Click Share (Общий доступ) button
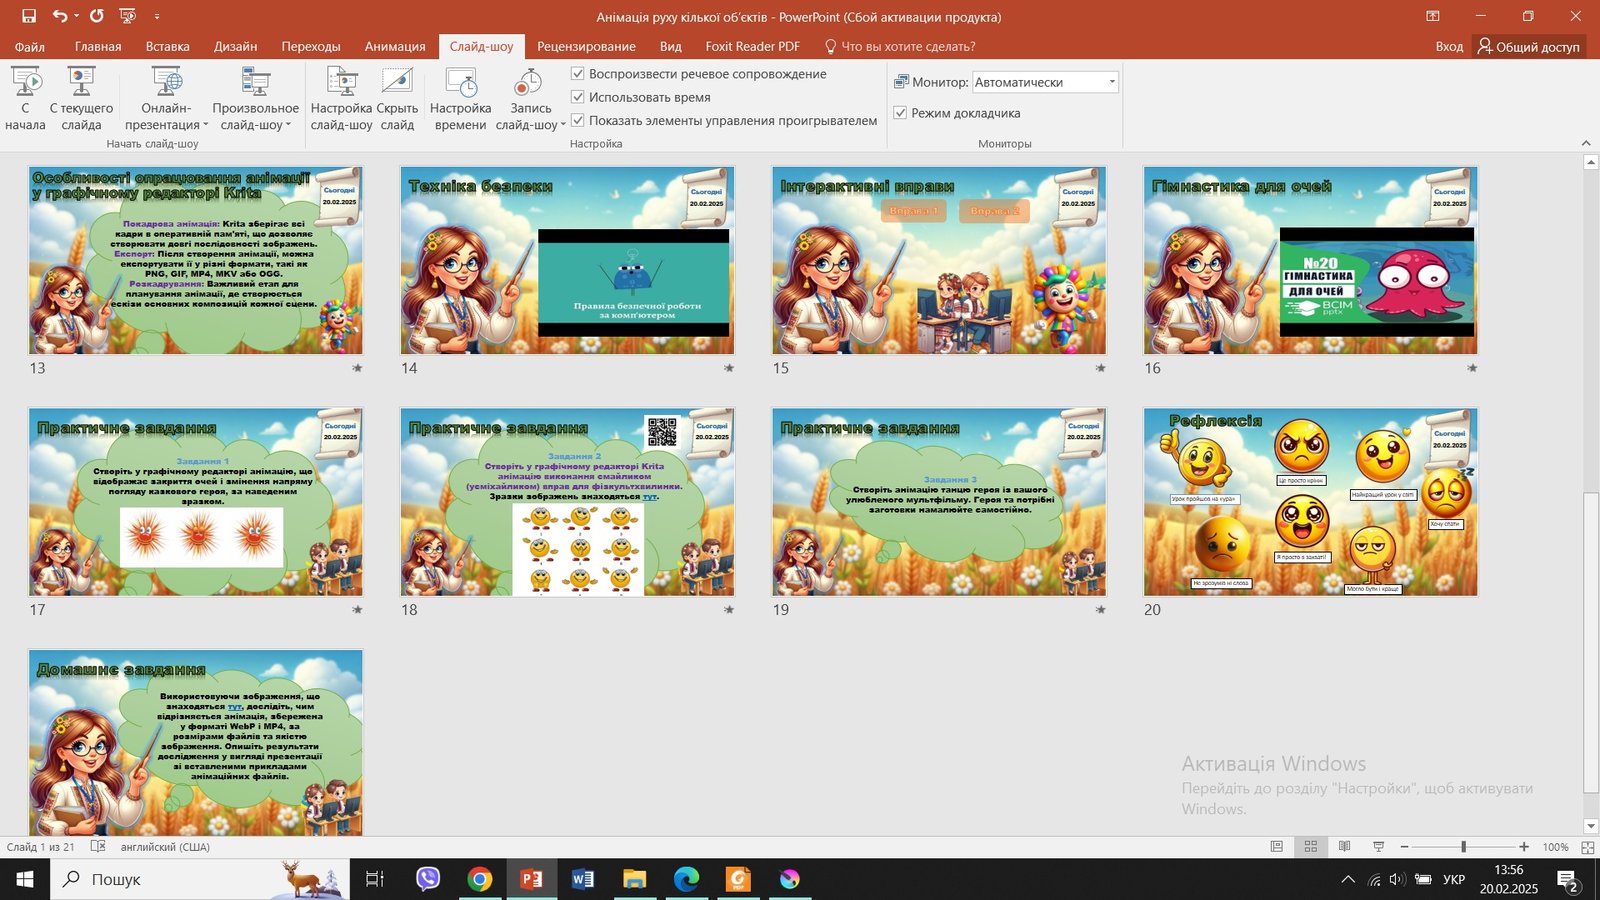This screenshot has height=900, width=1600. click(1529, 46)
